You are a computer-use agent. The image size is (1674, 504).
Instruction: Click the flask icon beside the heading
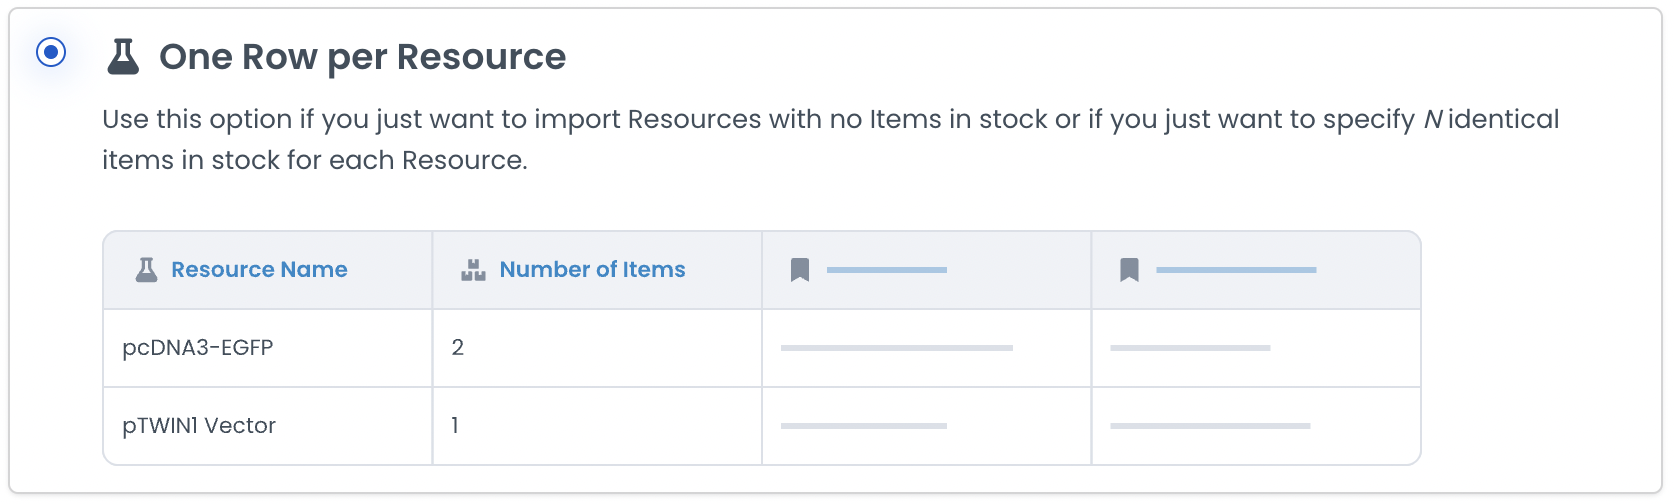123,57
